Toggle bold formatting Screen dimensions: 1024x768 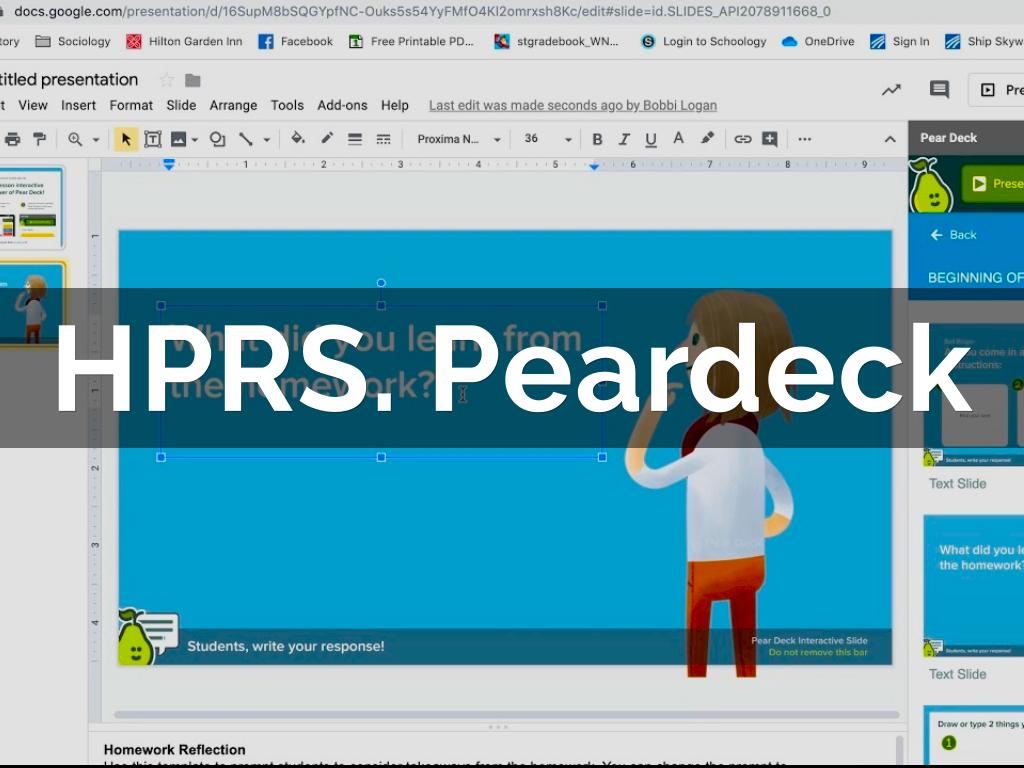(x=597, y=139)
